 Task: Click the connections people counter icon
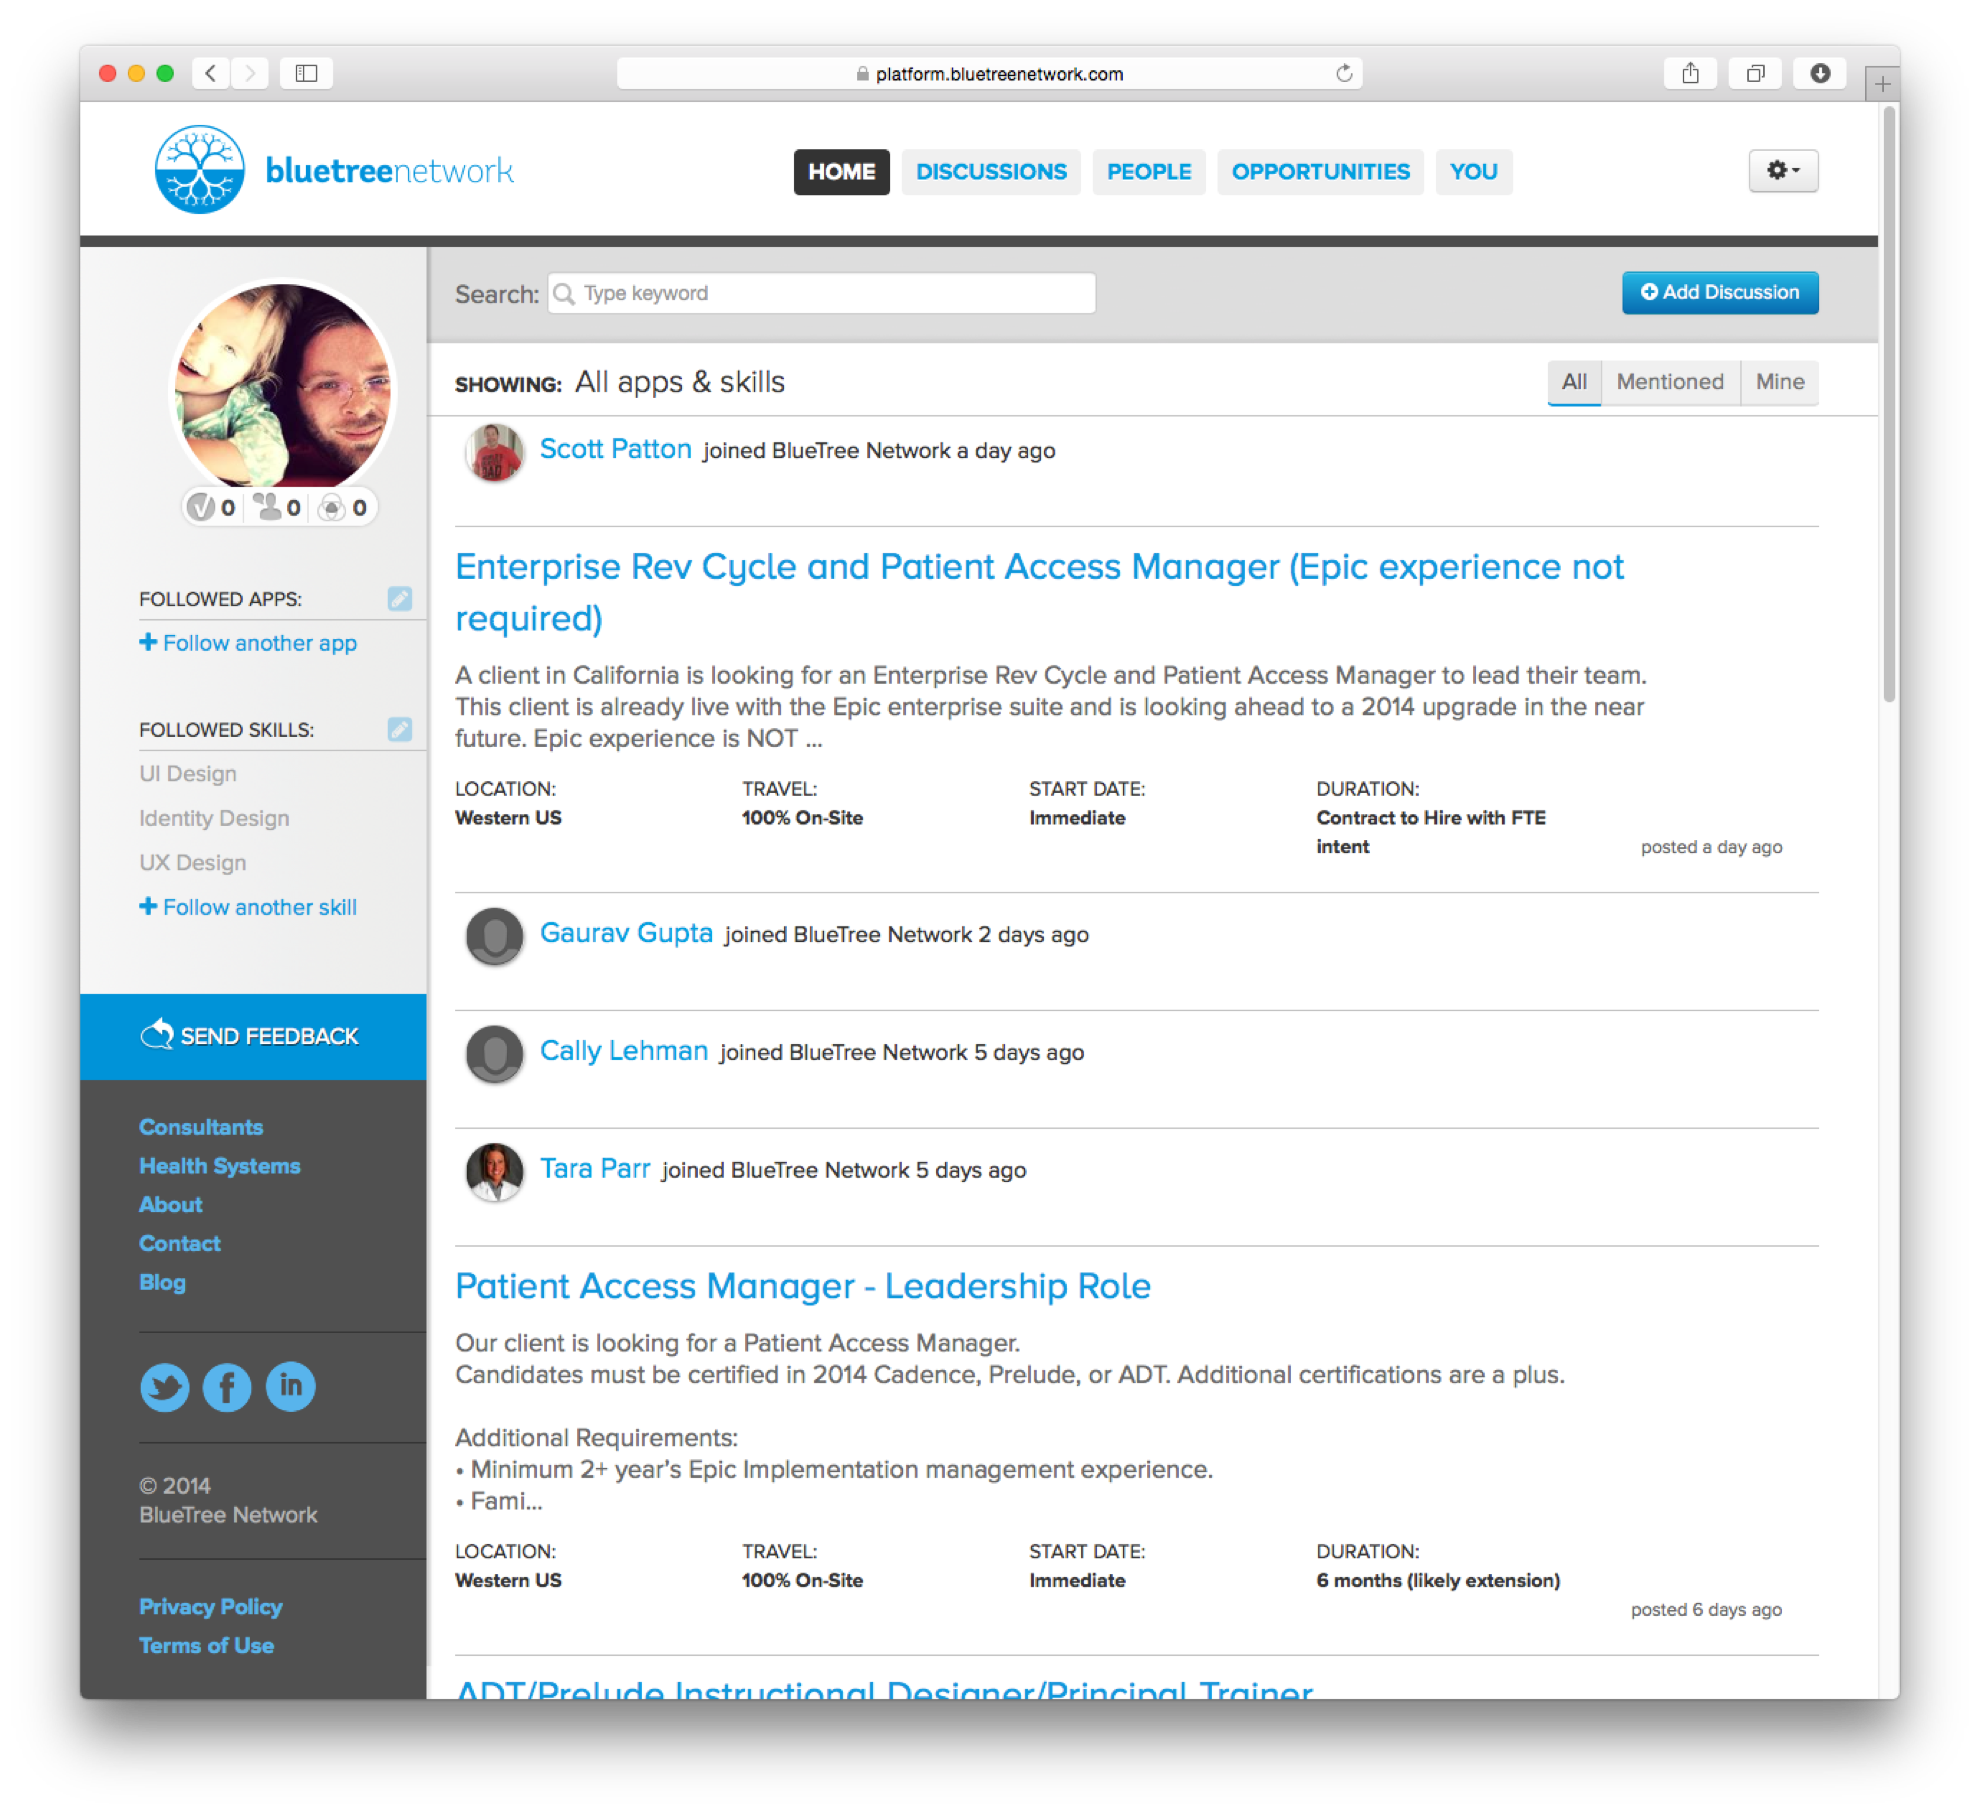point(267,507)
